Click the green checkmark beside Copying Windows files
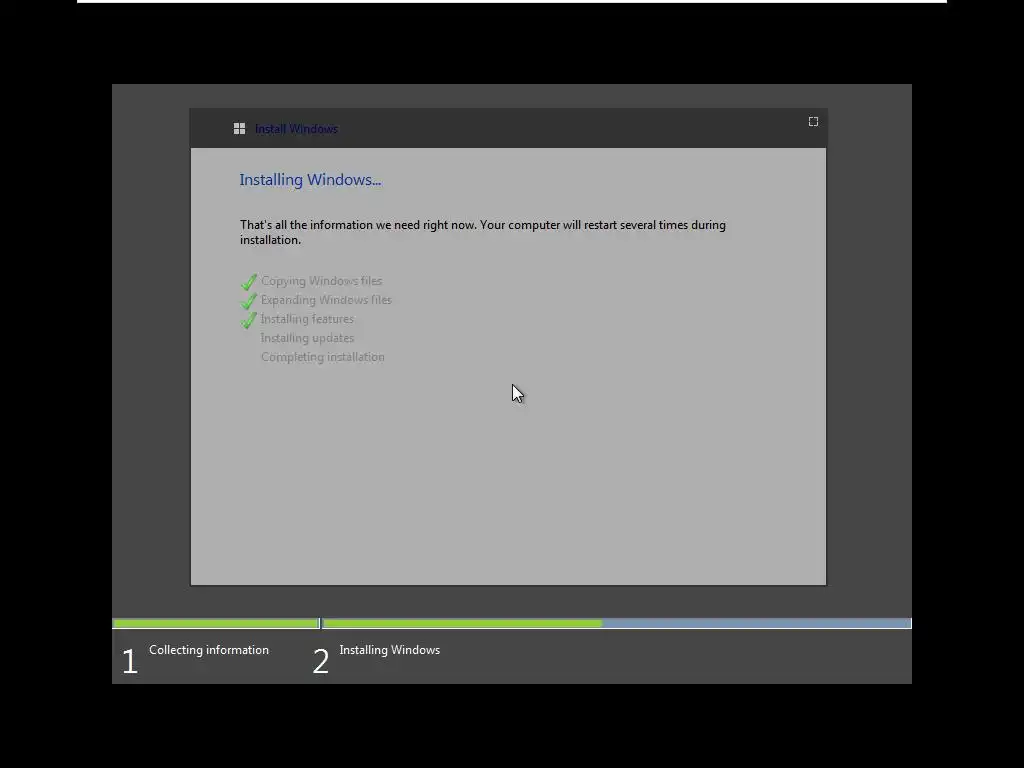The image size is (1024, 768). [249, 281]
